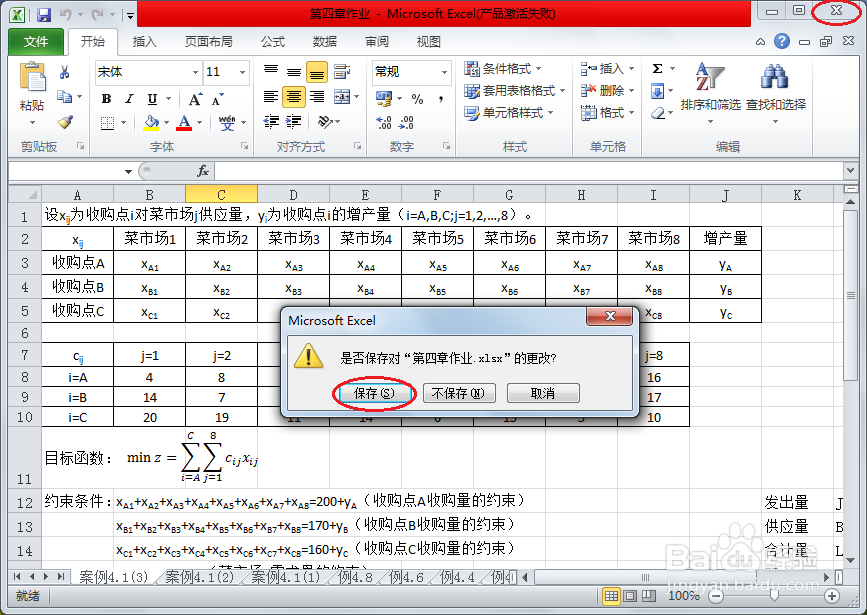Decrease font size with the smaller A icon
The height and width of the screenshot is (615, 867).
[218, 100]
